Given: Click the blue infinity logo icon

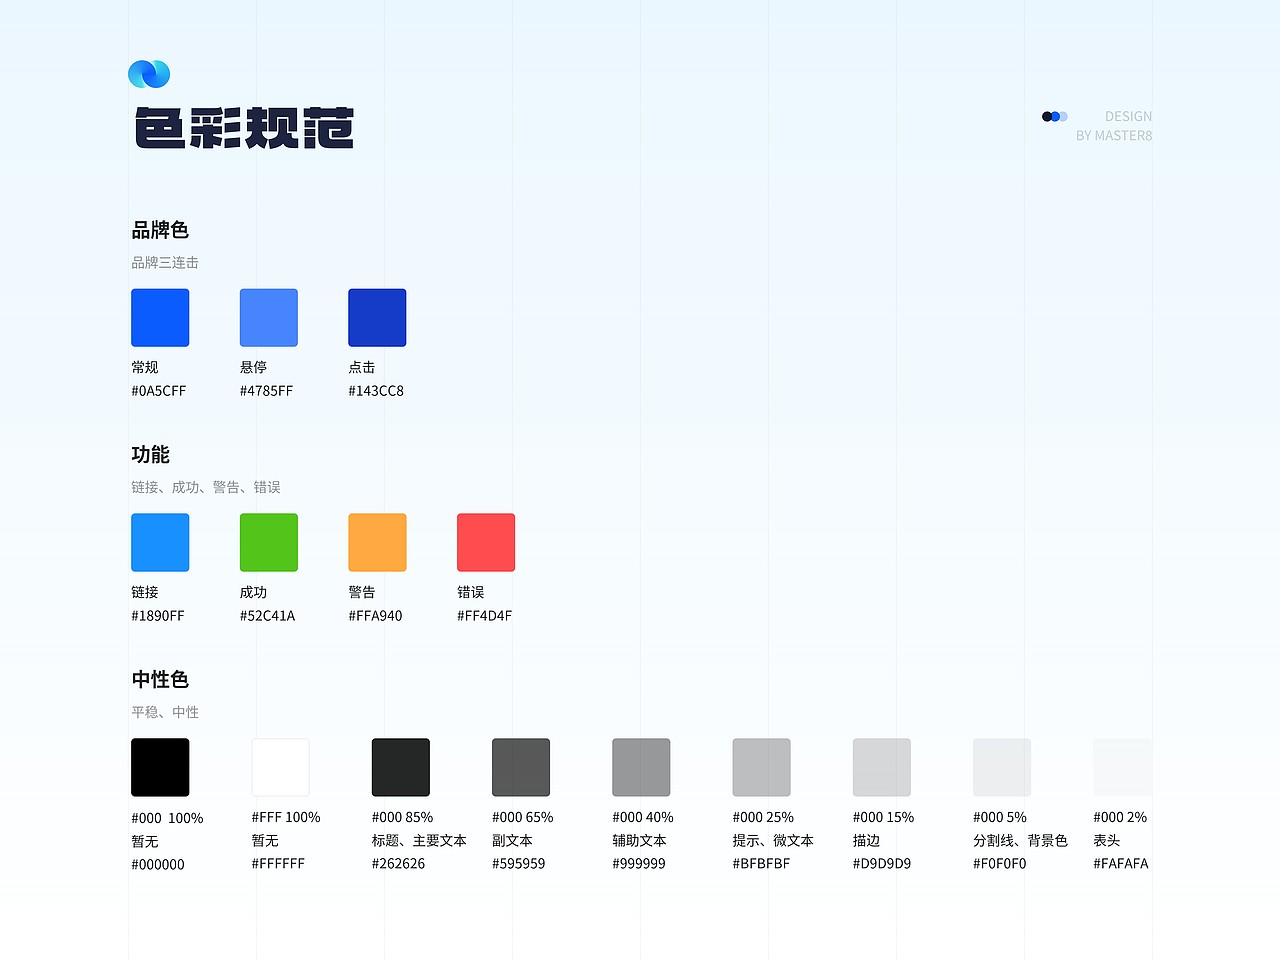Looking at the screenshot, I should pos(149,74).
